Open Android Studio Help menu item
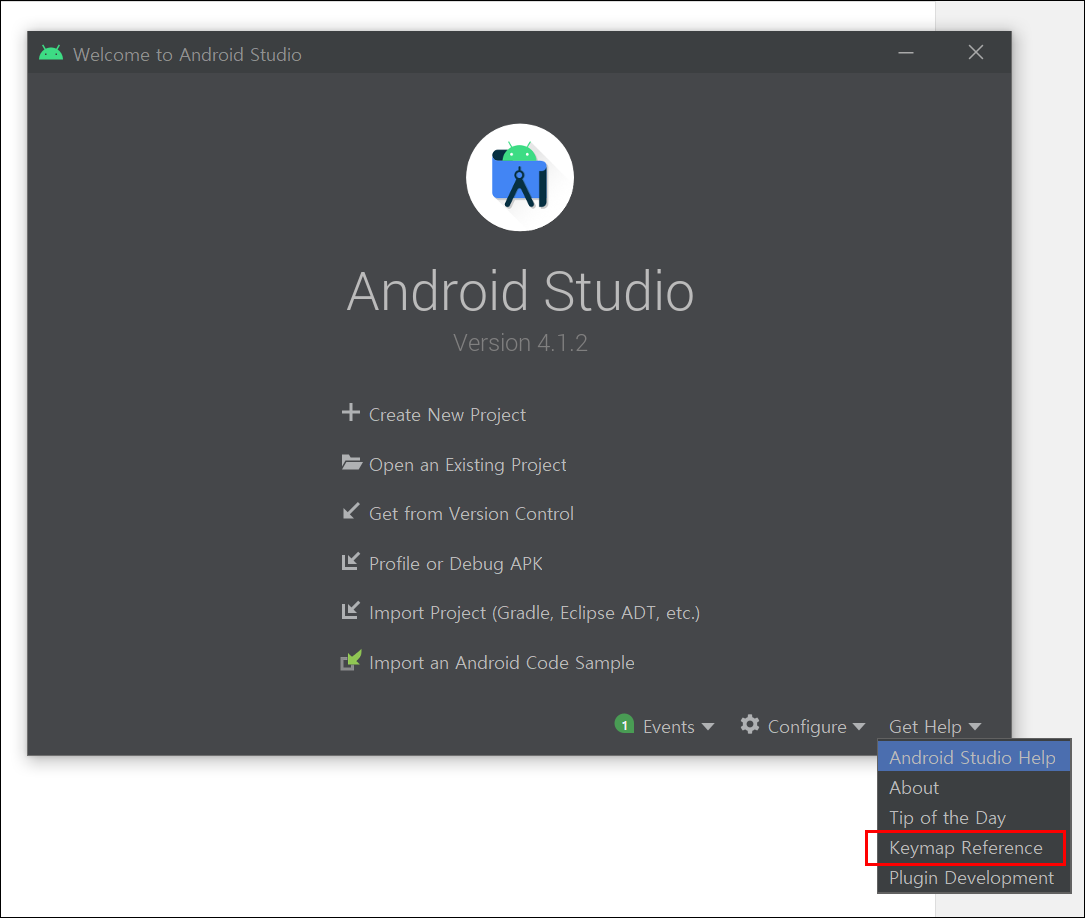Viewport: 1085px width, 918px height. click(x=974, y=758)
